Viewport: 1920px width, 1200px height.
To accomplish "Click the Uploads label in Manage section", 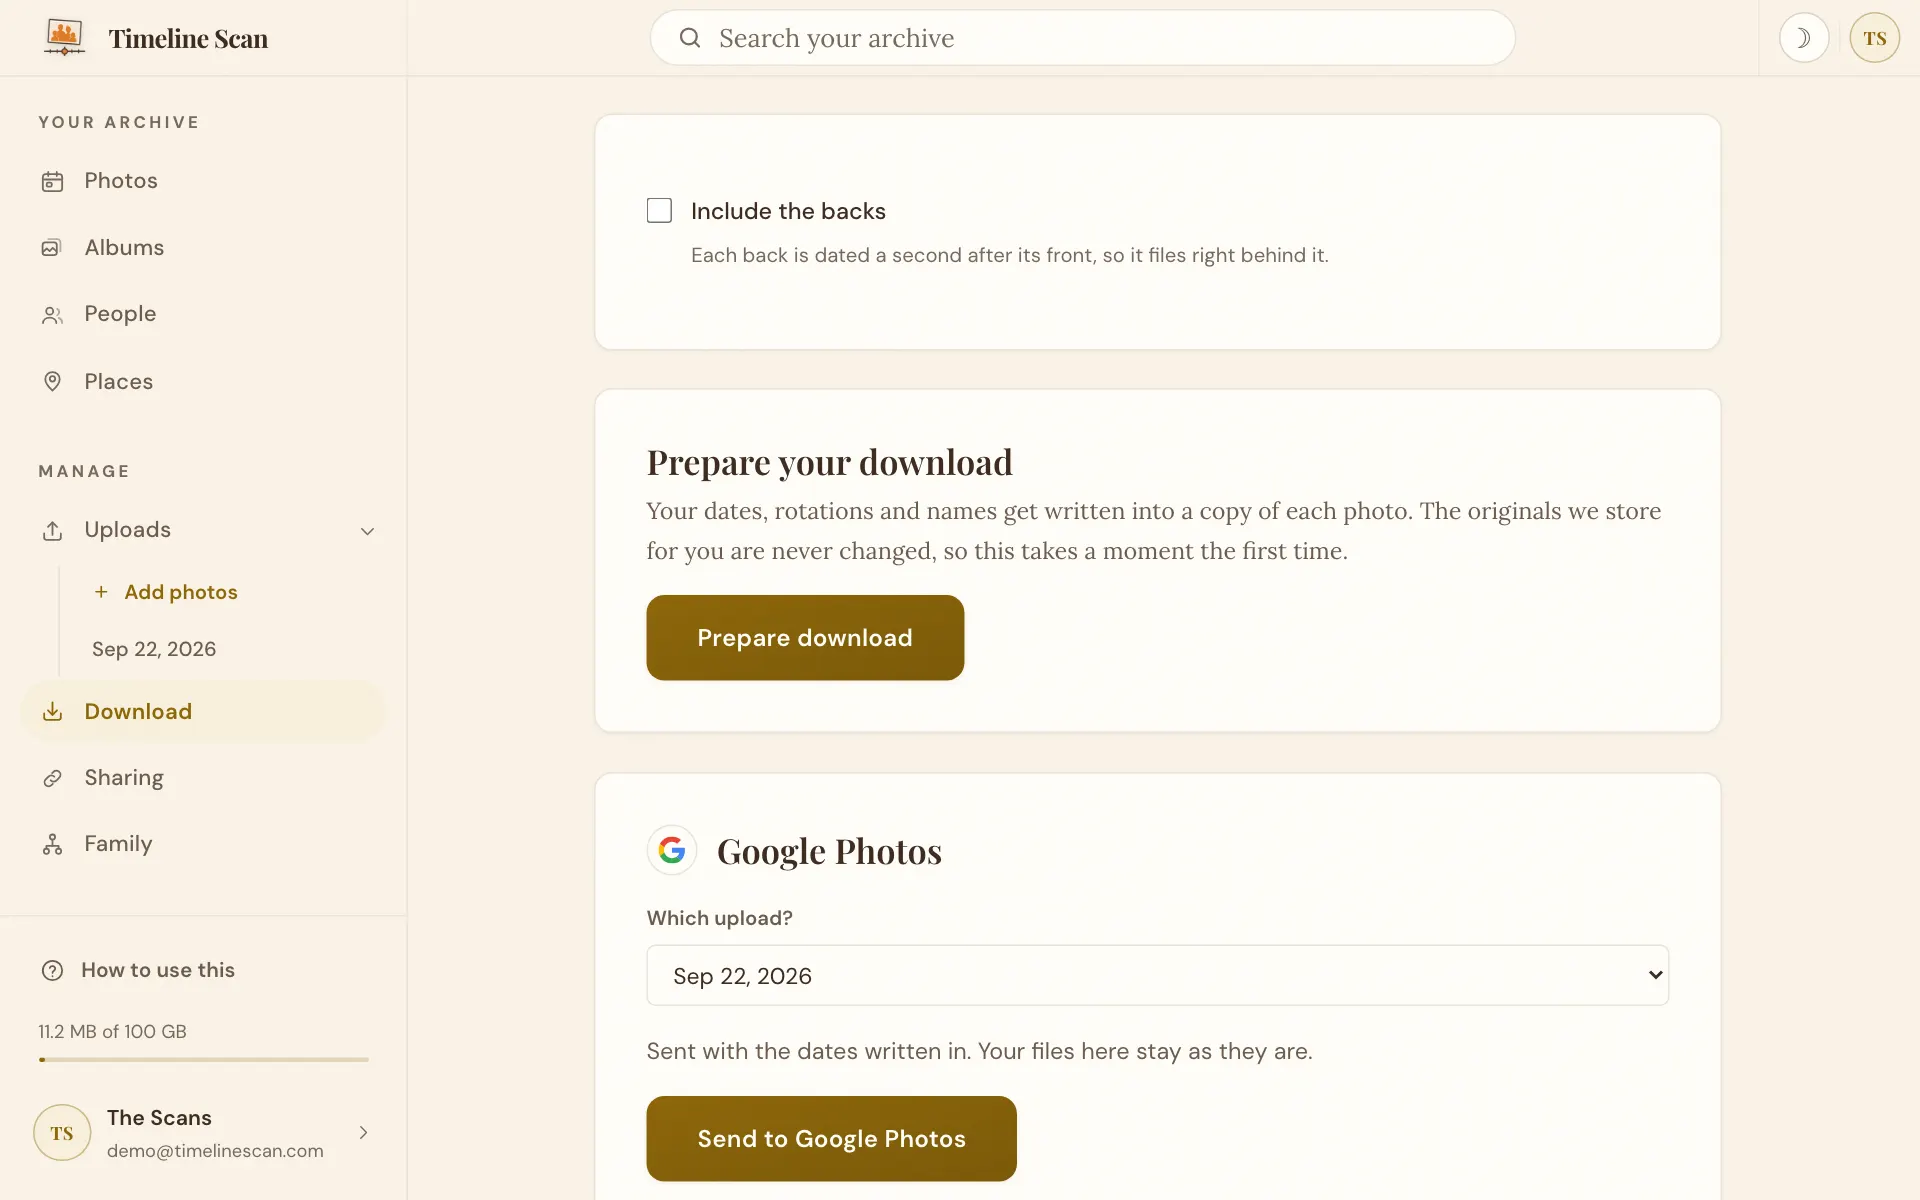I will coord(127,530).
